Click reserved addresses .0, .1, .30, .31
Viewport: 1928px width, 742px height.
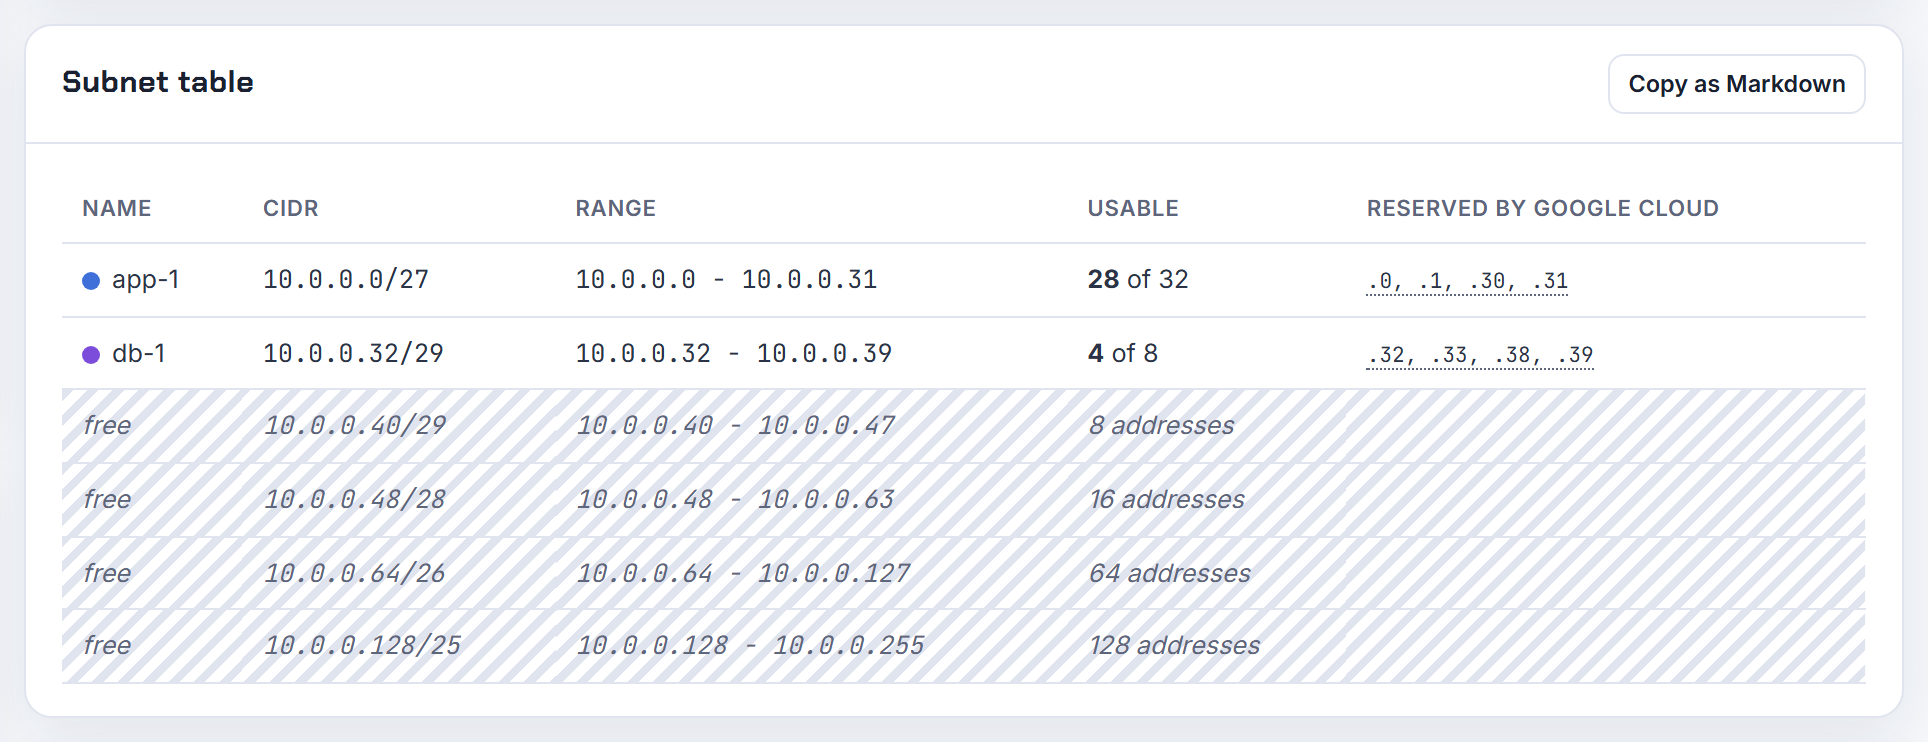click(x=1467, y=282)
